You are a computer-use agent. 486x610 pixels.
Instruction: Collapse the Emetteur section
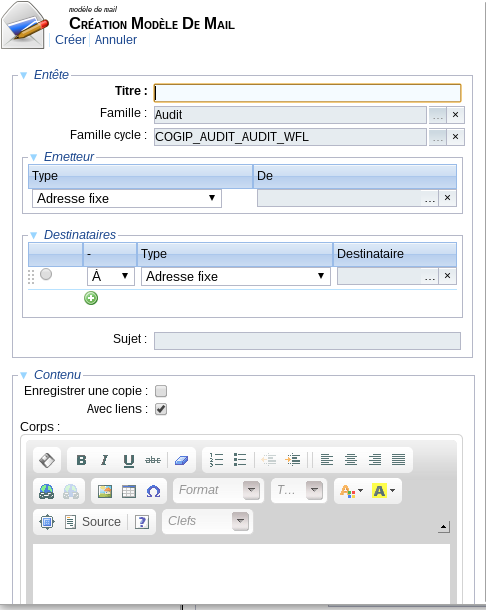pyautogui.click(x=33, y=157)
